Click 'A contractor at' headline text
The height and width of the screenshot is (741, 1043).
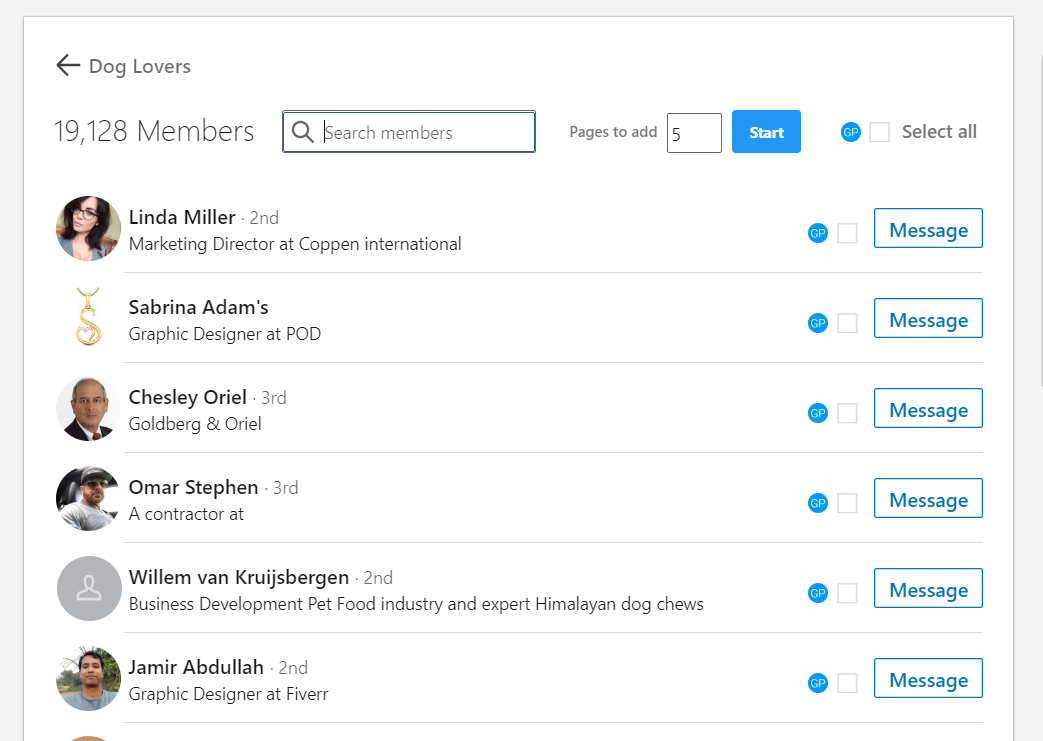(186, 514)
